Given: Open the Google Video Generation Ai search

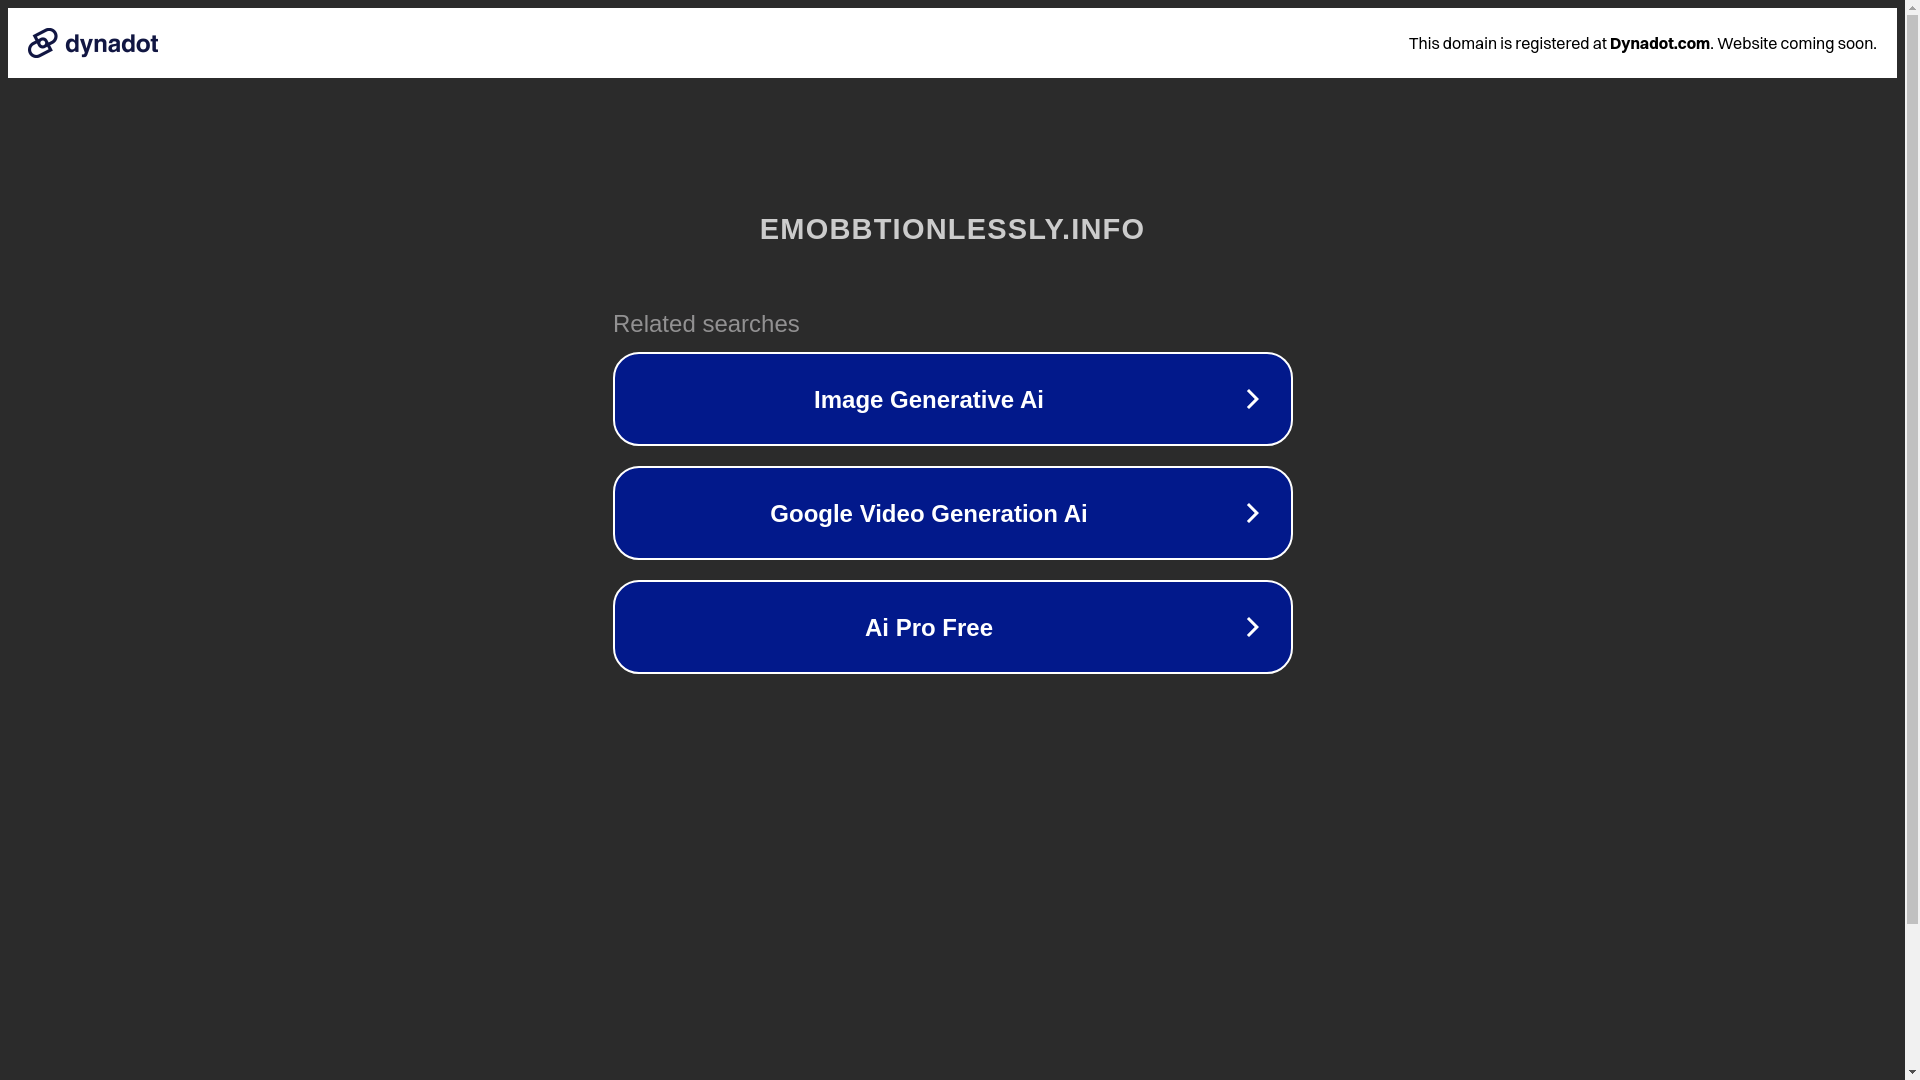Looking at the screenshot, I should (x=952, y=513).
